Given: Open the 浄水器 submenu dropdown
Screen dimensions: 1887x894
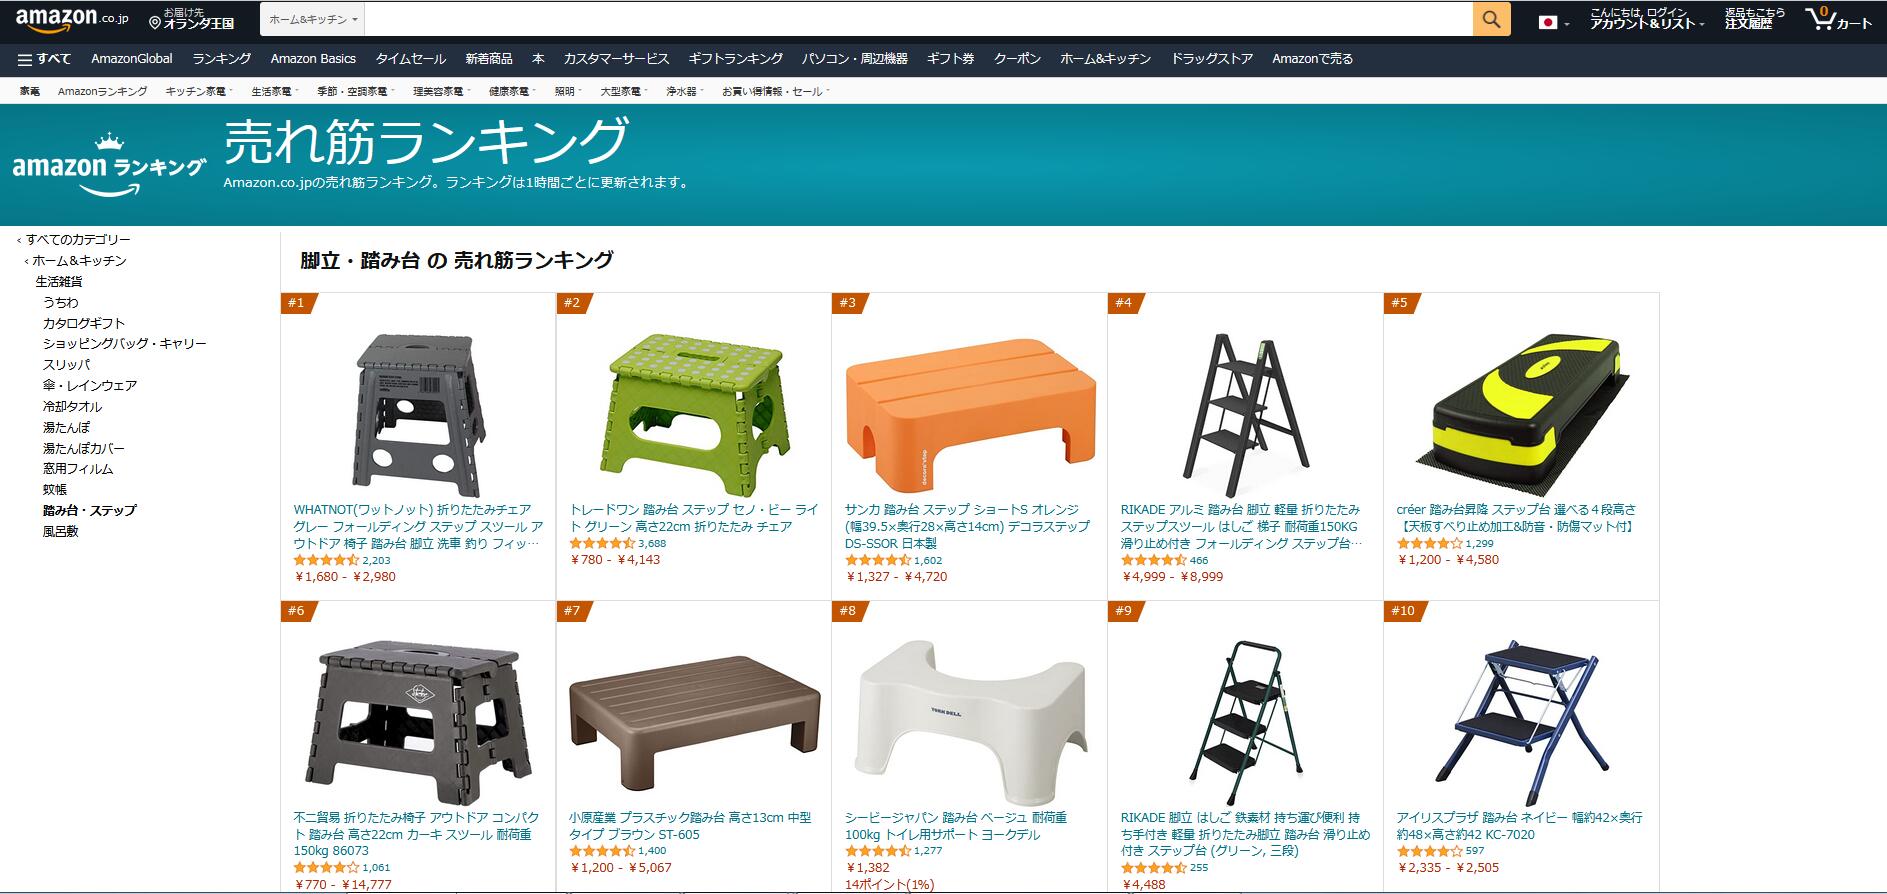Looking at the screenshot, I should click(x=684, y=91).
